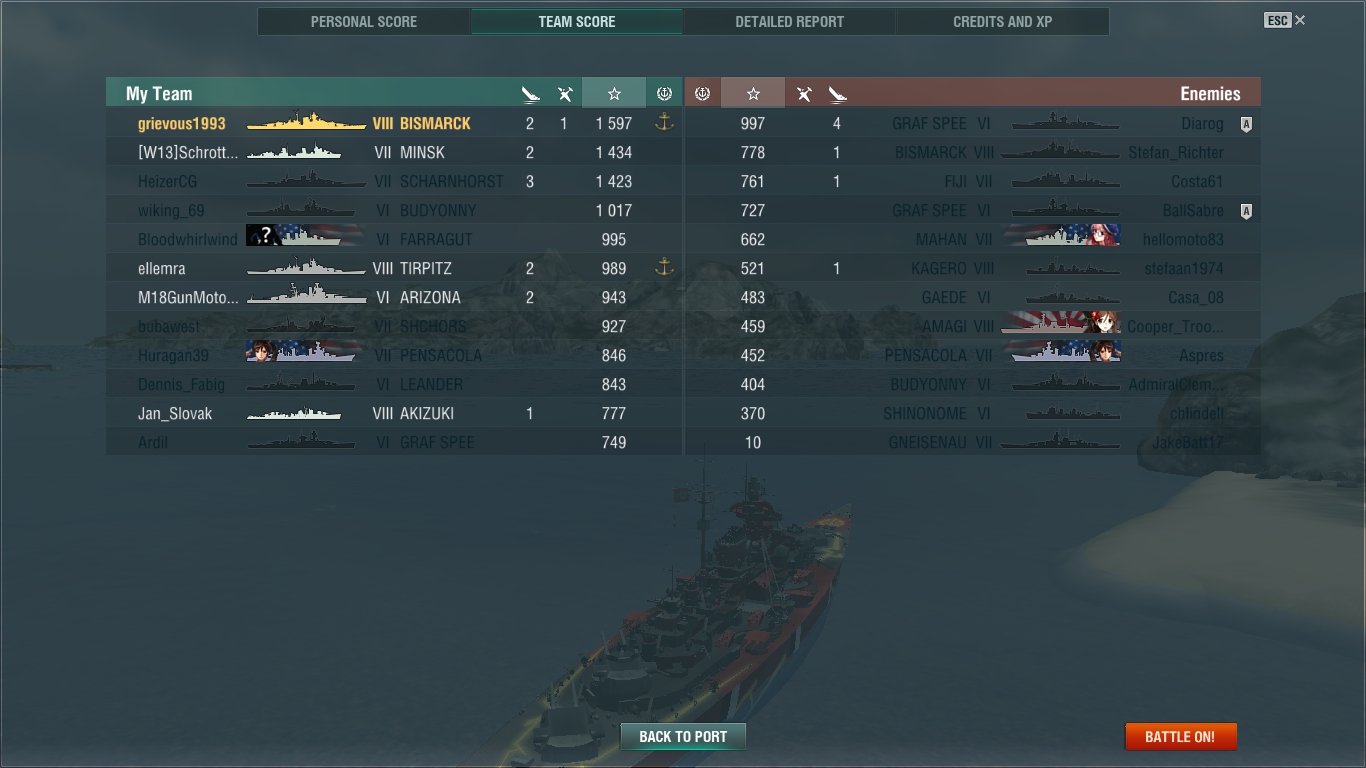Viewport: 1366px width, 768px height.
Task: Close results with the ESC button
Action: [x=1285, y=20]
